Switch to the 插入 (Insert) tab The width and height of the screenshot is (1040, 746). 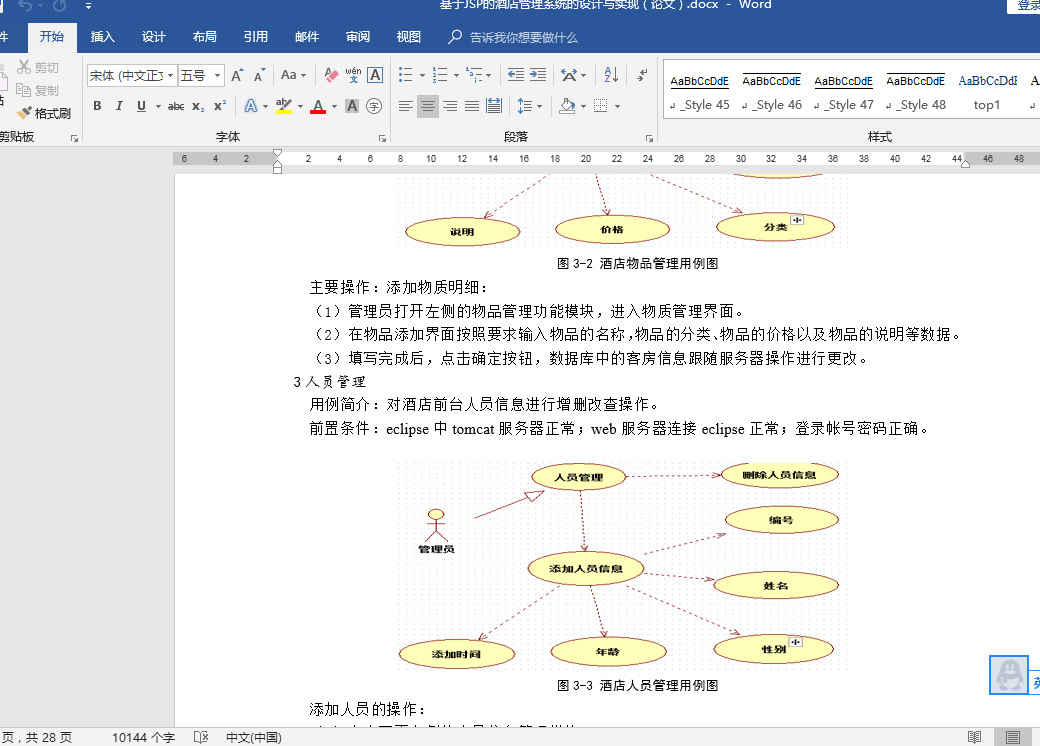103,37
